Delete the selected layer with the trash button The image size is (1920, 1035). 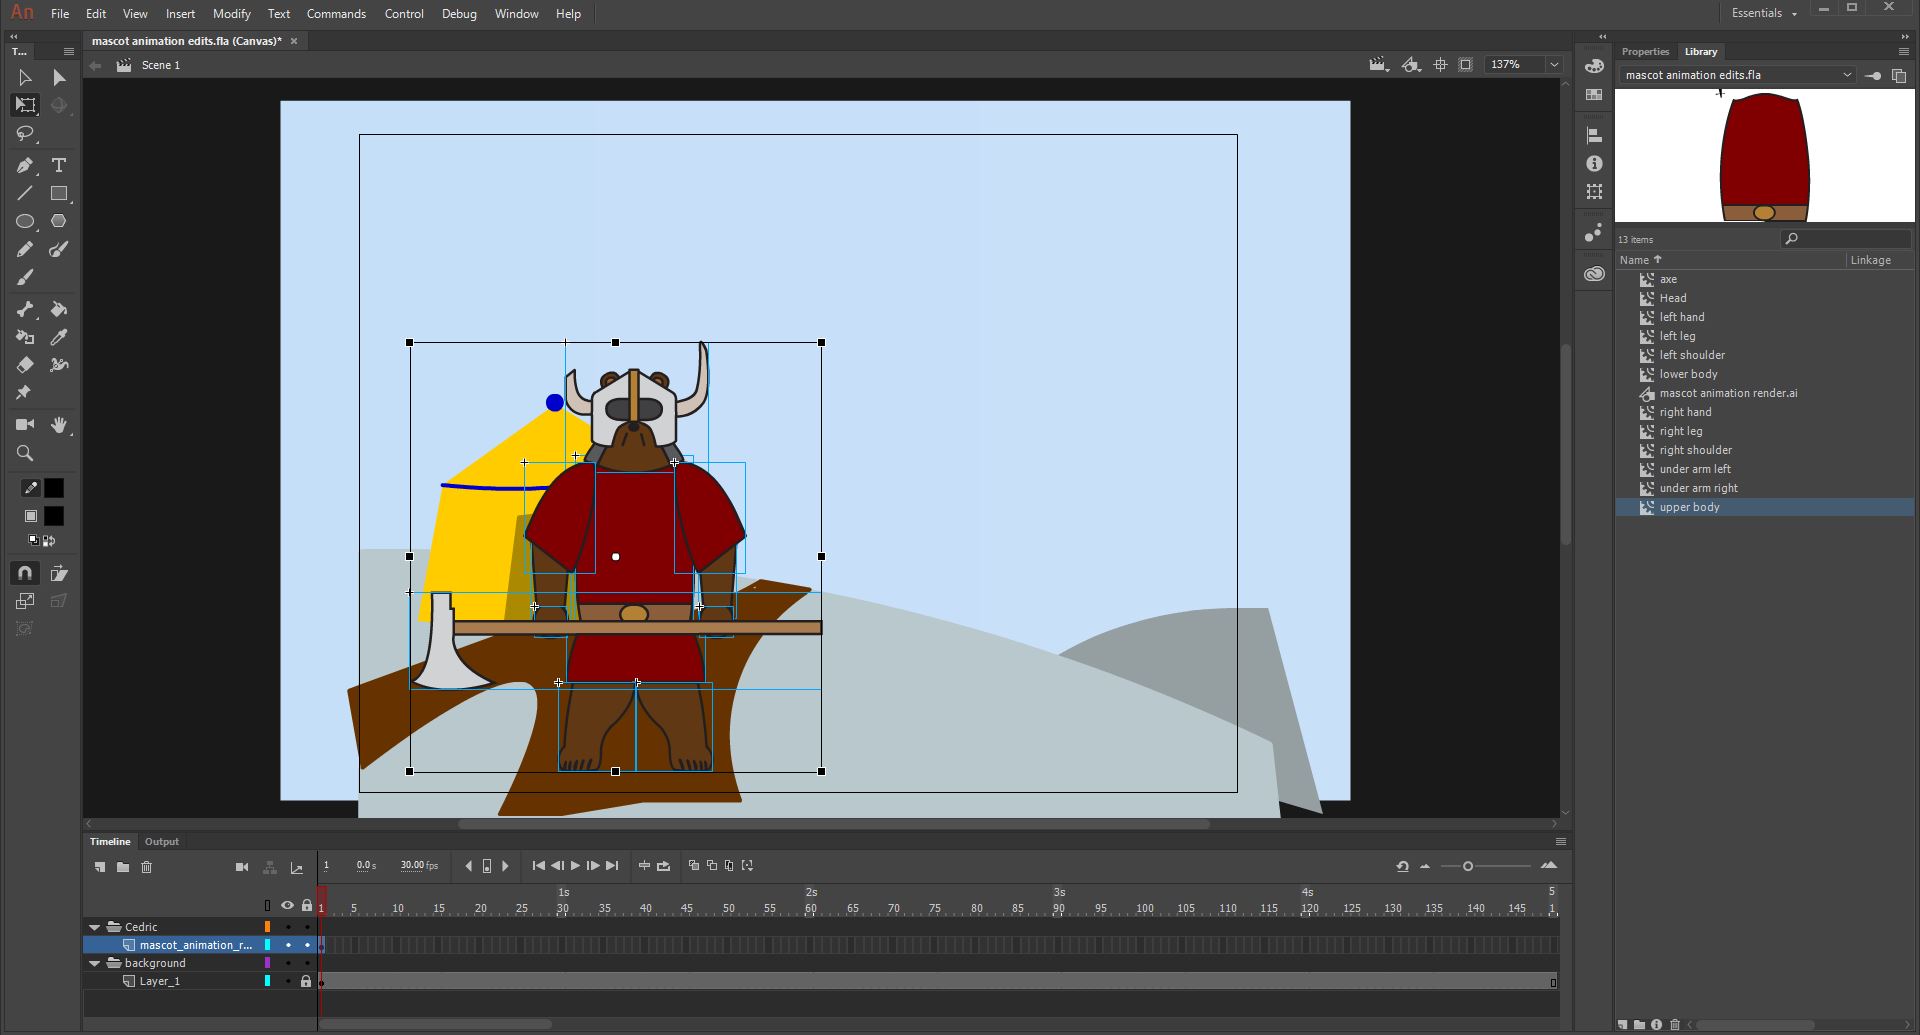[x=146, y=867]
